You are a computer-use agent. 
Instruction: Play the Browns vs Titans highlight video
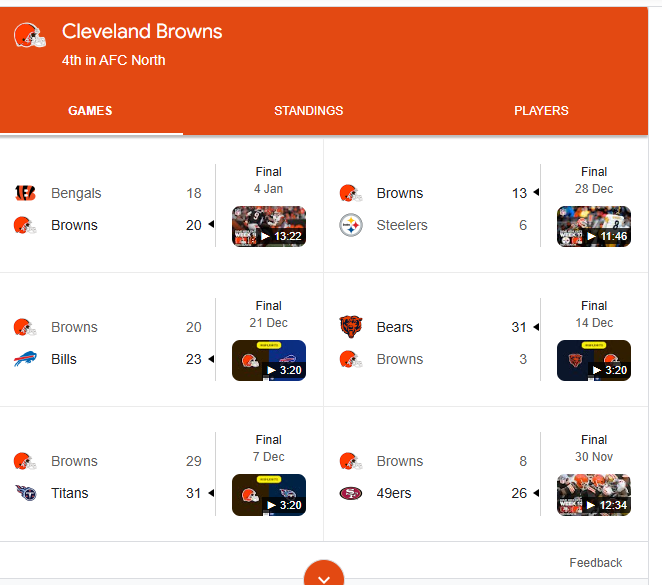point(269,494)
